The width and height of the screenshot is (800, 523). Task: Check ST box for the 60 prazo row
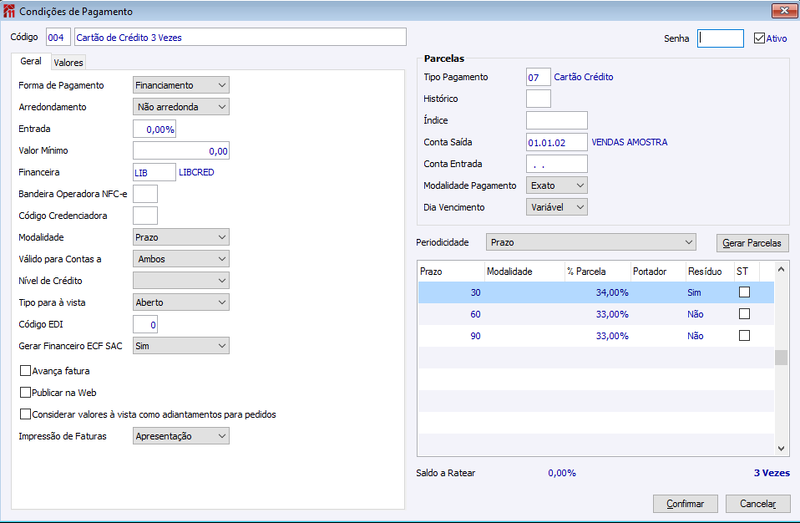click(744, 313)
